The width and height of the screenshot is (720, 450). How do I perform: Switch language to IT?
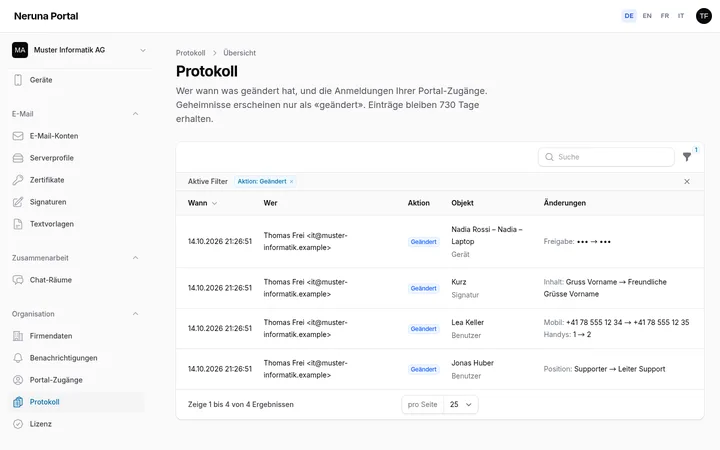click(681, 16)
